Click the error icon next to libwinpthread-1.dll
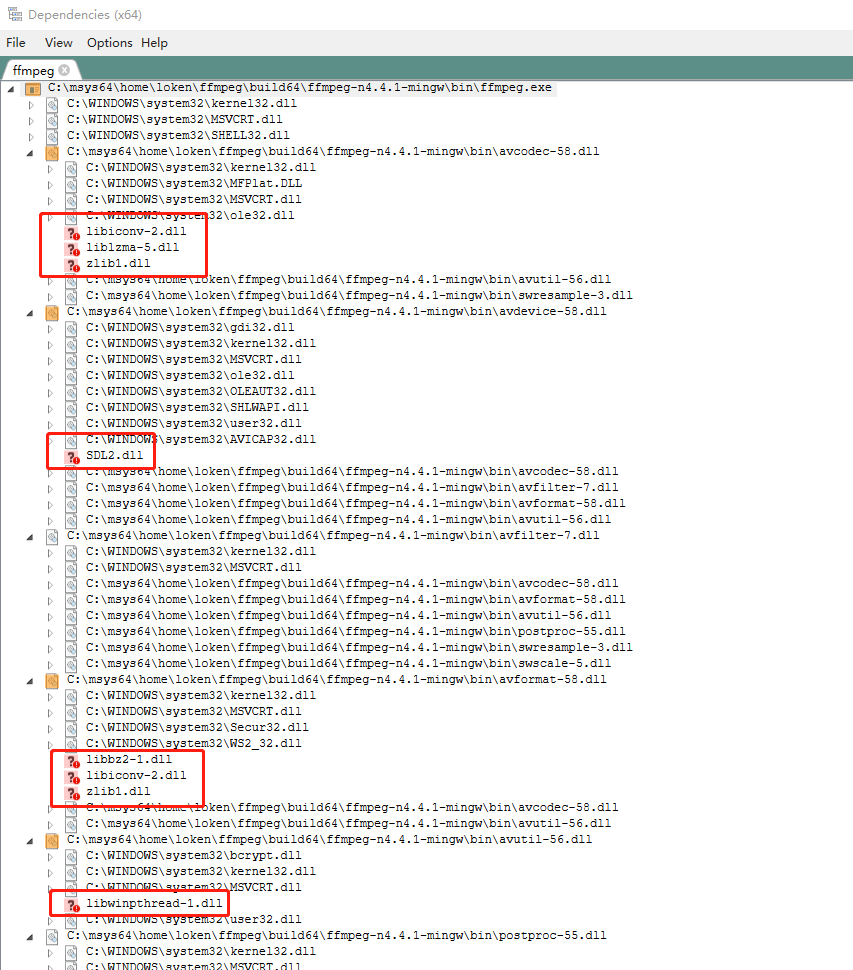This screenshot has width=853, height=970. coord(72,904)
